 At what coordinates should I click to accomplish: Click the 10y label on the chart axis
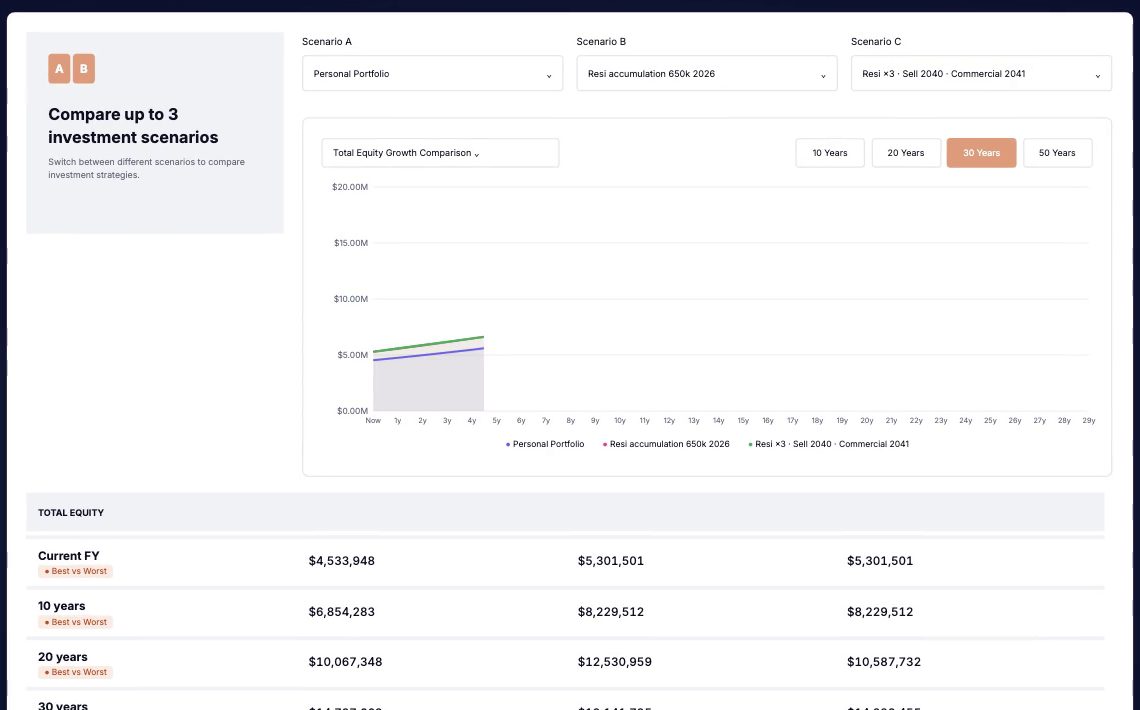(x=619, y=421)
